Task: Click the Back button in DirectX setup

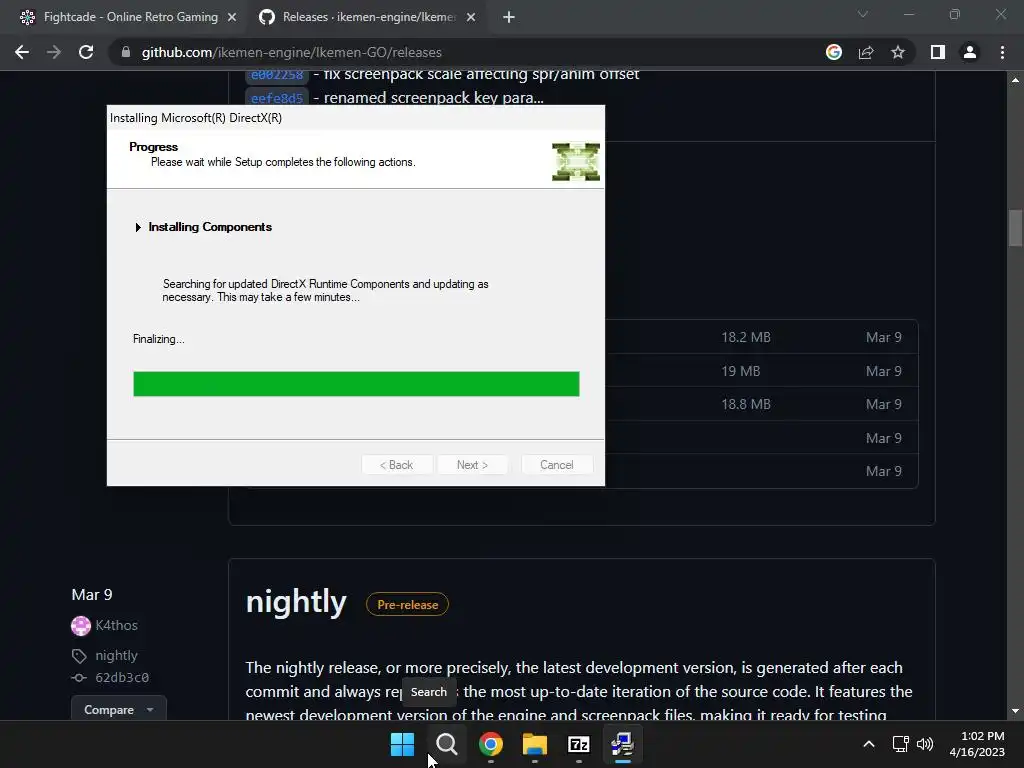Action: (x=396, y=465)
